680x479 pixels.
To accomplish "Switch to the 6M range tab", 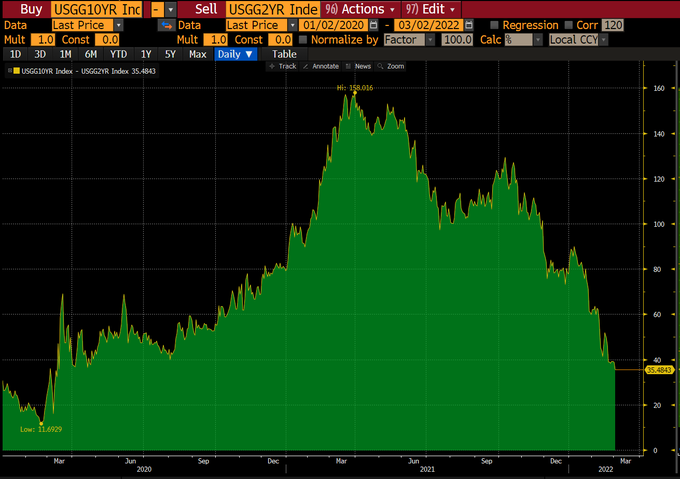I will 91,54.
